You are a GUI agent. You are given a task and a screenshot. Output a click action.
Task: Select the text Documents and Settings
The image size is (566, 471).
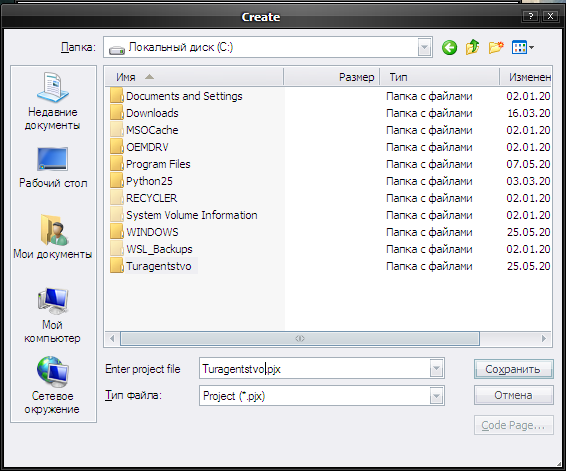click(184, 96)
